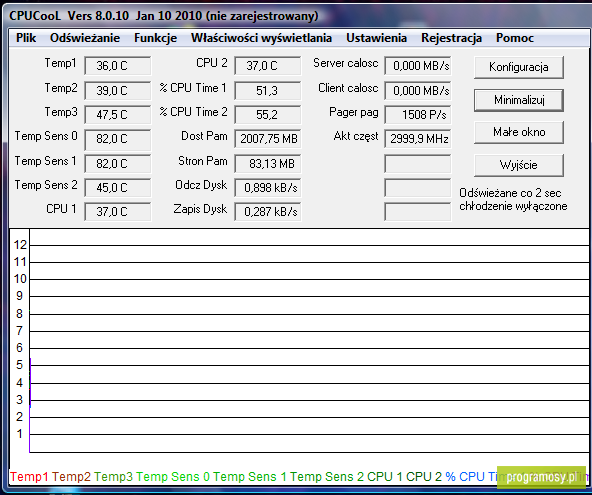Select the % CPU Time 1 value 51,3
Image resolution: width=592 pixels, height=495 pixels.
[x=268, y=91]
